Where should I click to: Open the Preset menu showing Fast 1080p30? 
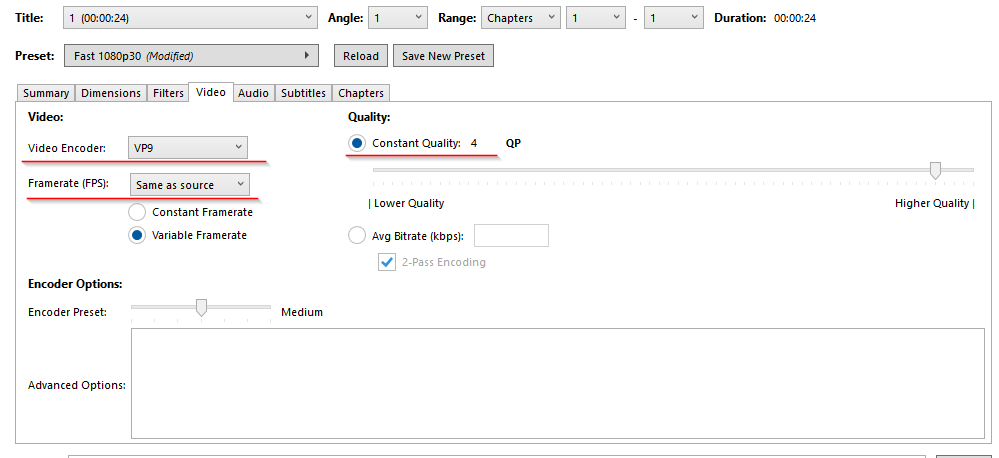pos(191,55)
